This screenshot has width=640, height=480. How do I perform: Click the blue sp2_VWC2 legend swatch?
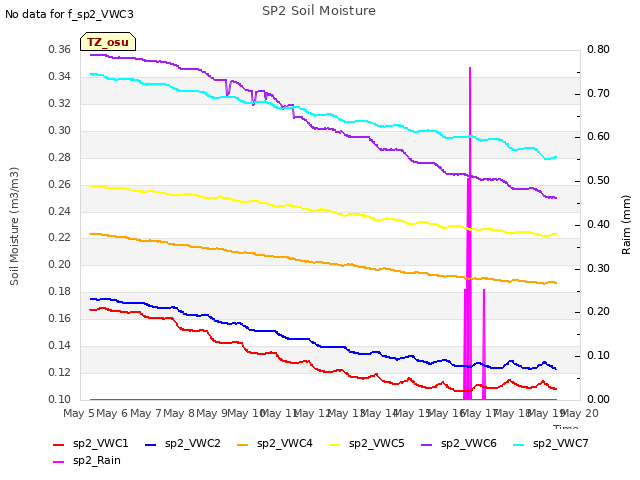click(151, 445)
